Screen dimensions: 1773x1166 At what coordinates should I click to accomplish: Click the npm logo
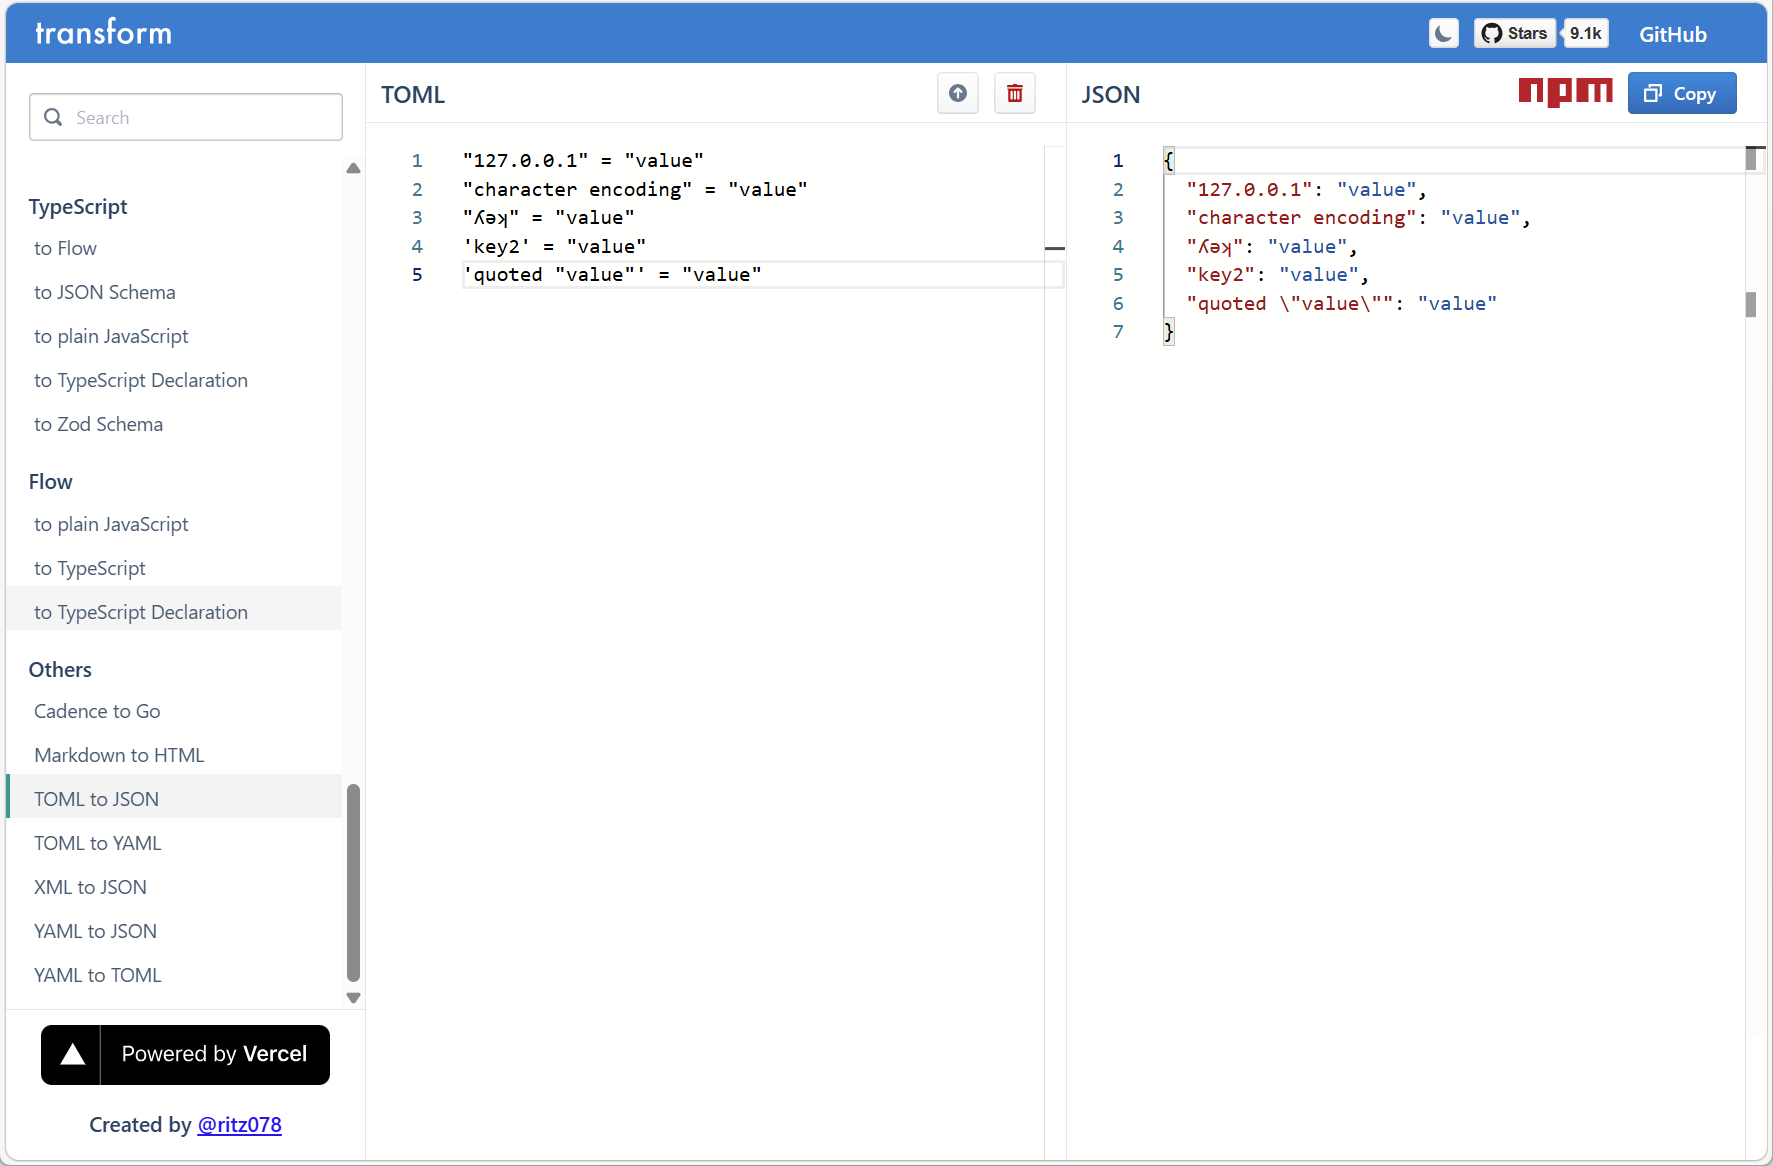tap(1565, 92)
